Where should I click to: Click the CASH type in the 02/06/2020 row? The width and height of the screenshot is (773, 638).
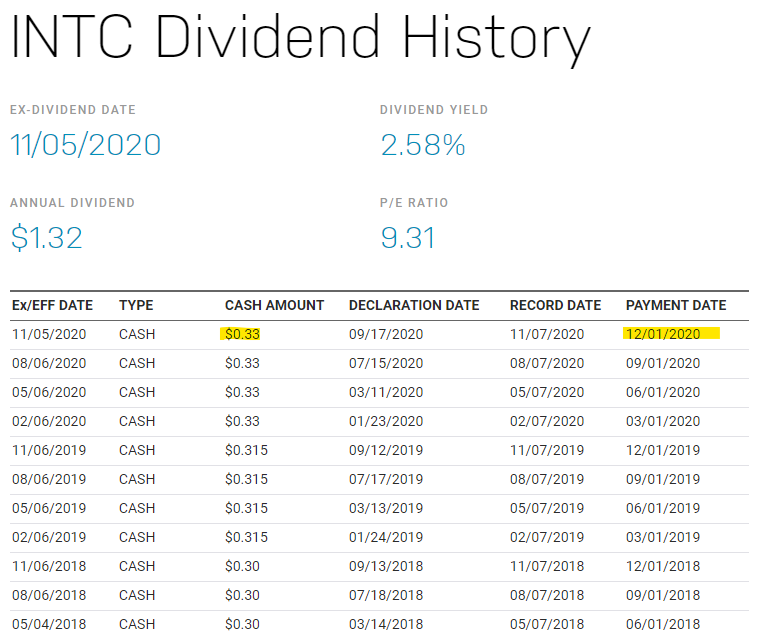(x=137, y=421)
